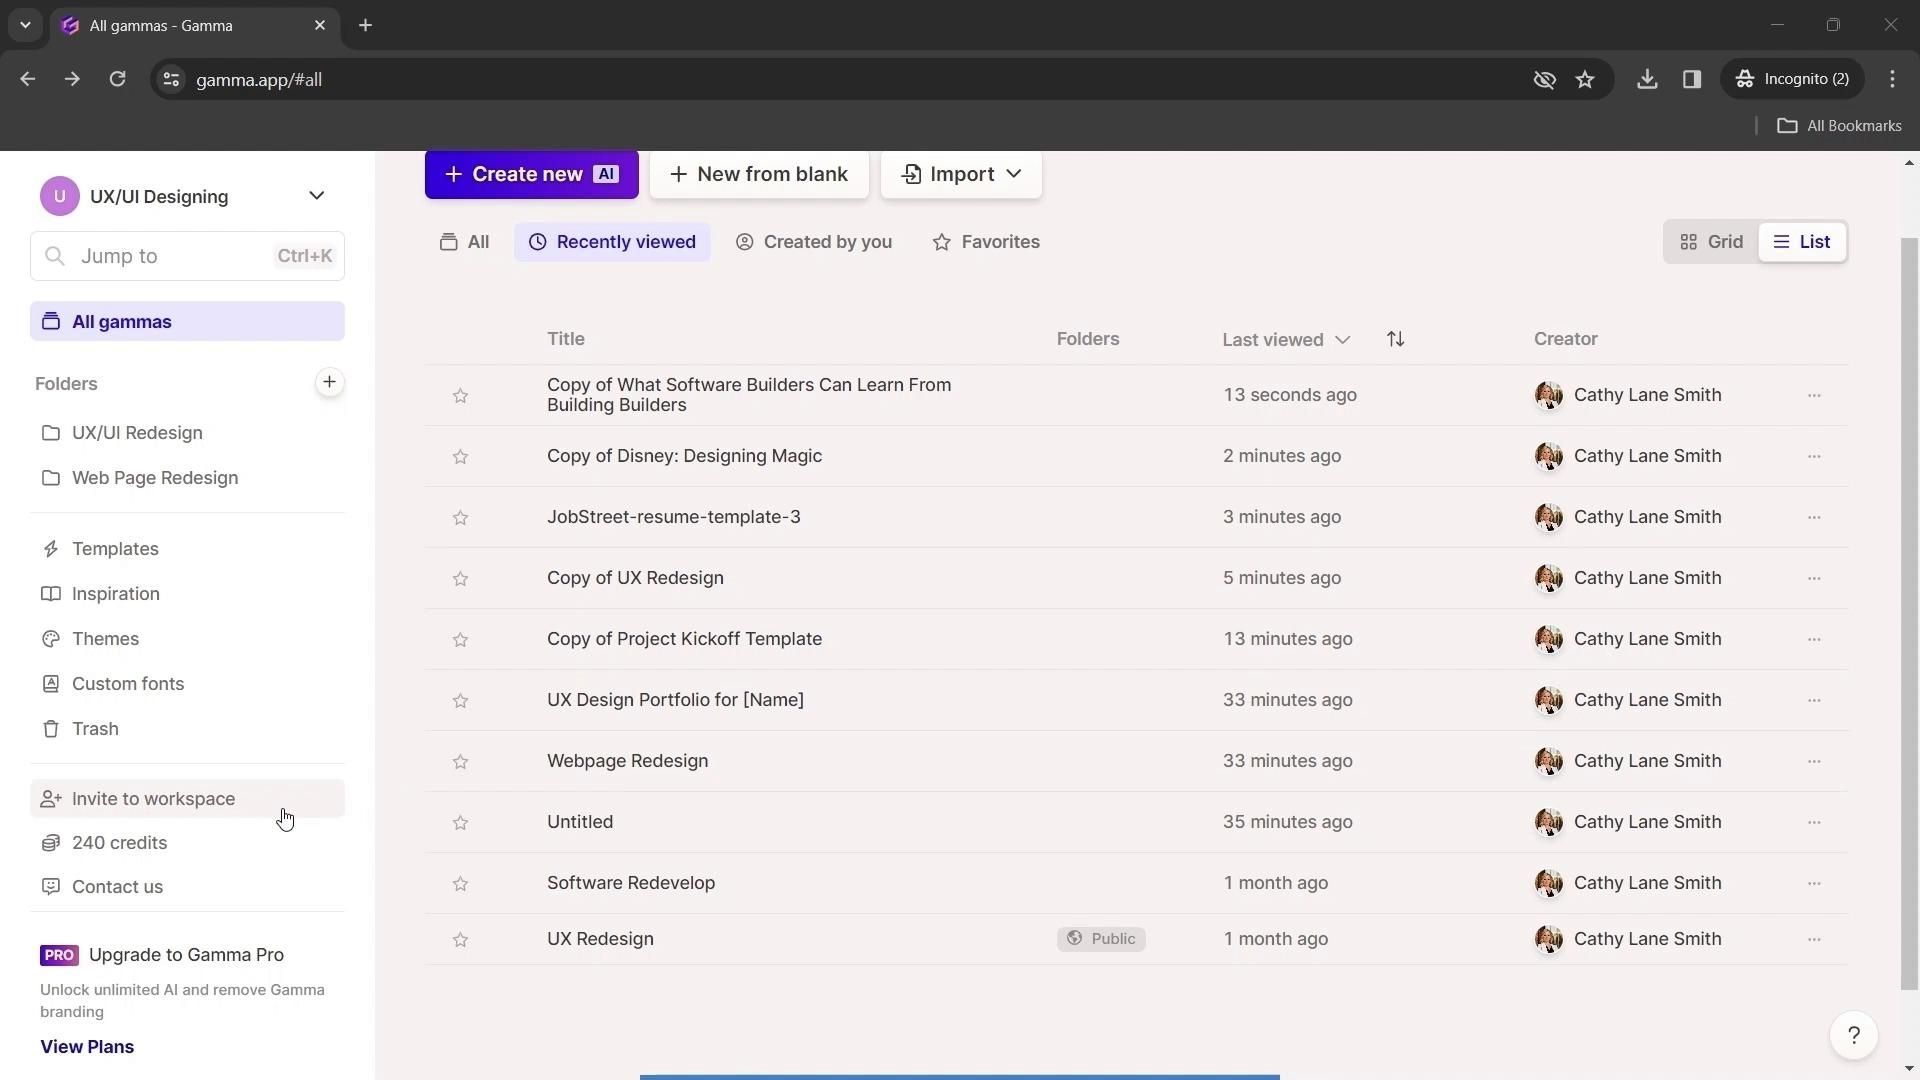Star the Copy of Disney: Designing Magic

tap(460, 457)
